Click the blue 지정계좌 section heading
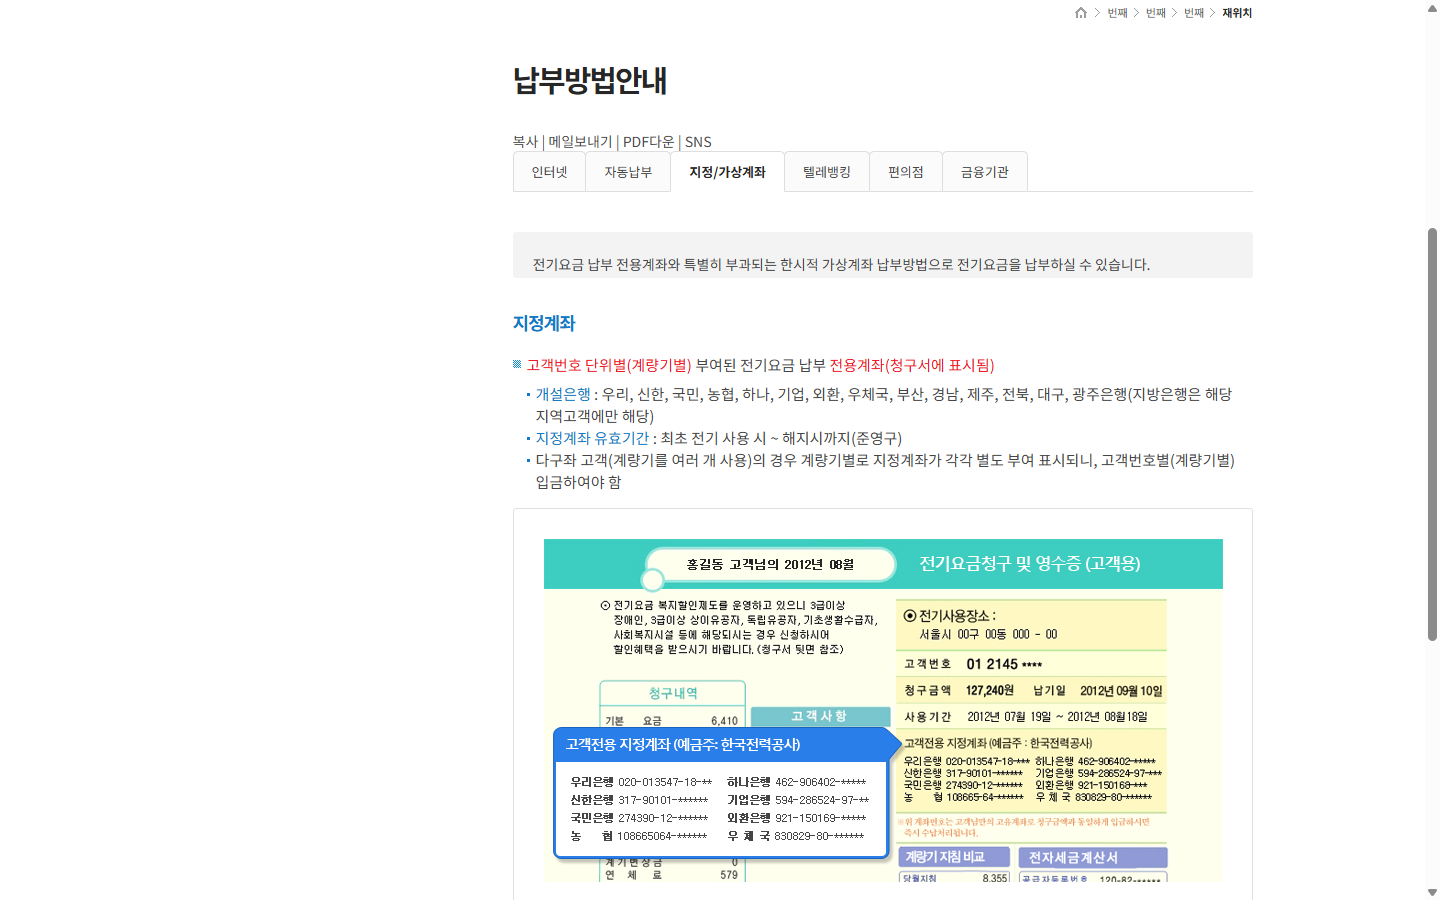Screen dimensions: 1440x900 (x=544, y=323)
